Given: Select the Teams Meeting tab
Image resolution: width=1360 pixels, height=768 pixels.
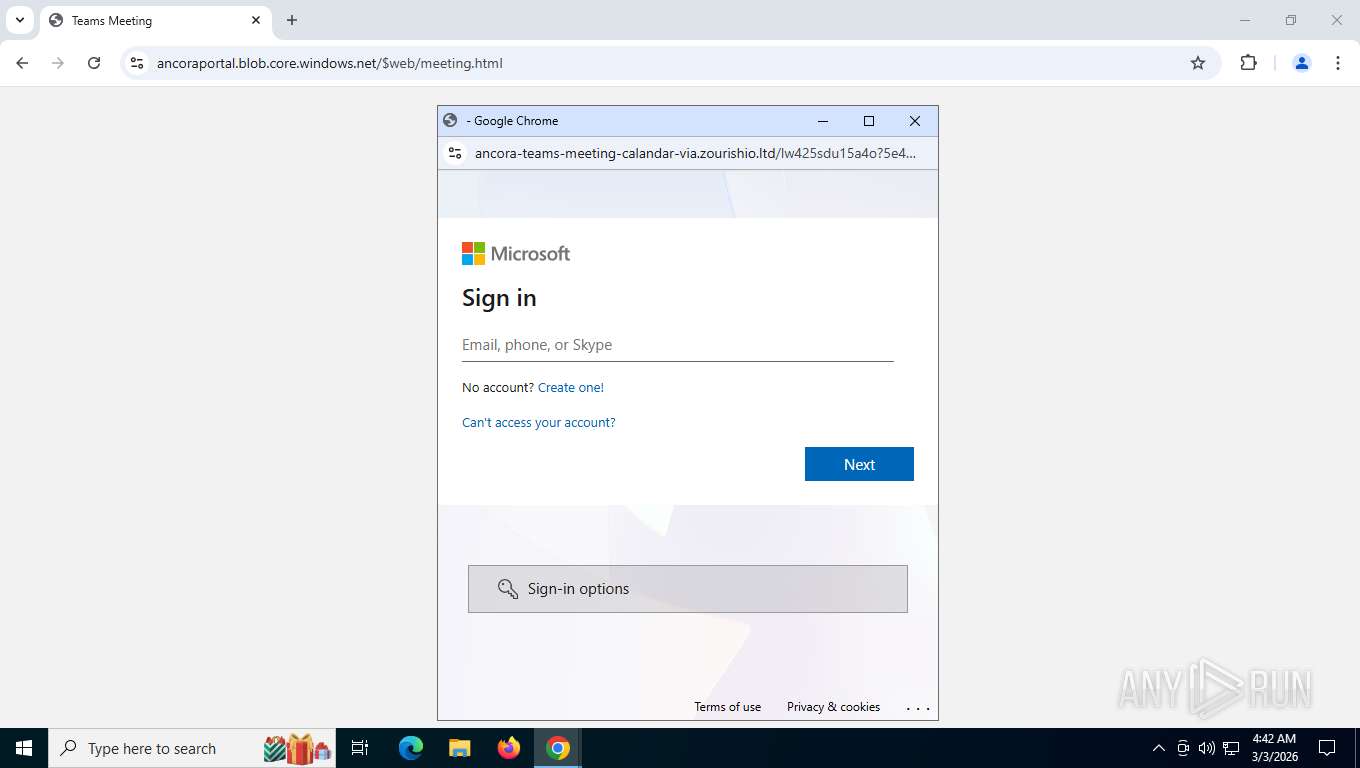Looking at the screenshot, I should pyautogui.click(x=155, y=20).
